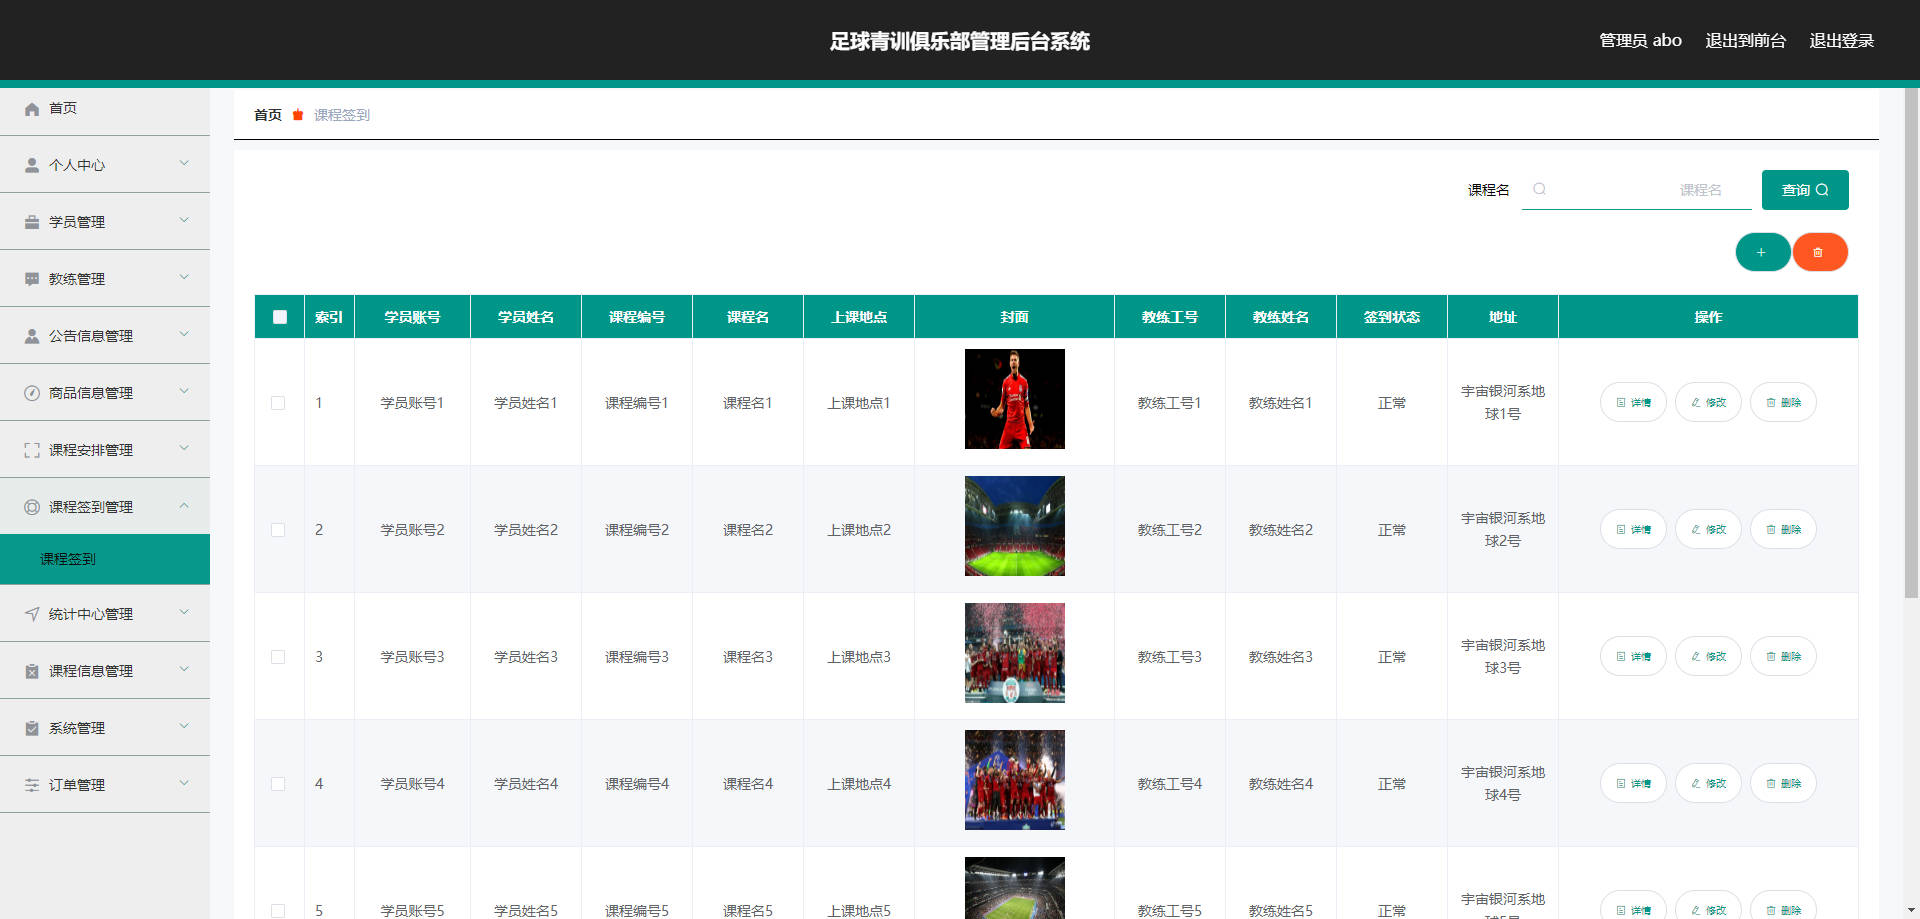Click the 课程安排管理 frame icon
Image resolution: width=1920 pixels, height=919 pixels.
click(32, 450)
